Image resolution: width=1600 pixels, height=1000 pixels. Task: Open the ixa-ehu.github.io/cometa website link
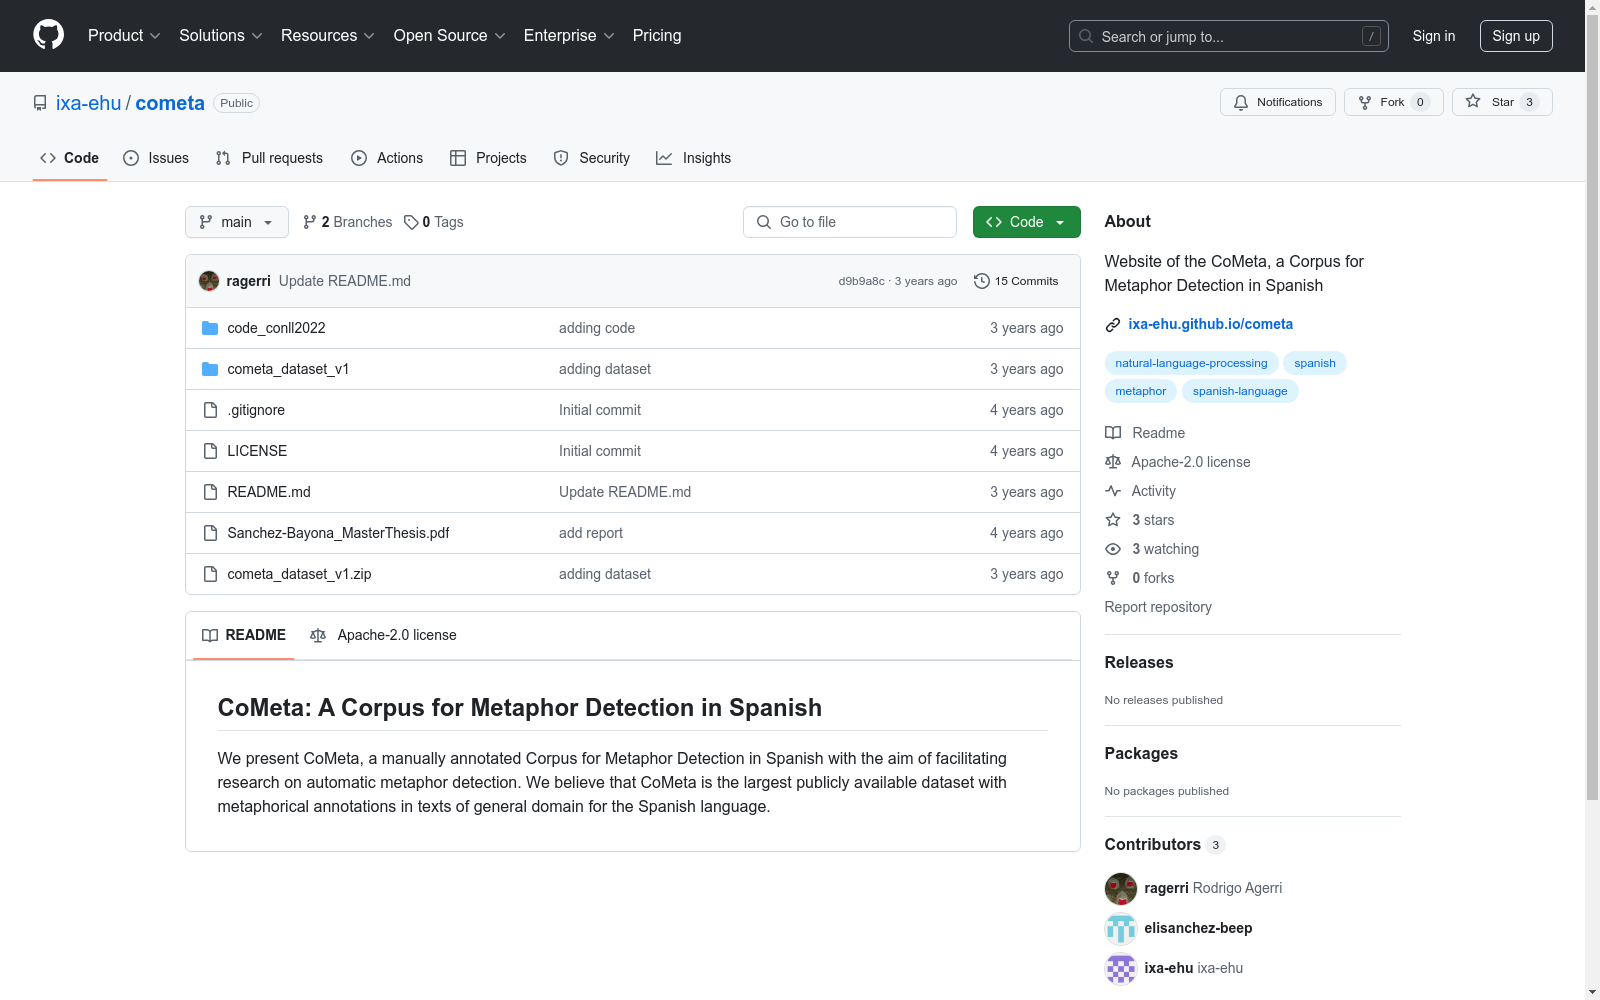point(1210,324)
